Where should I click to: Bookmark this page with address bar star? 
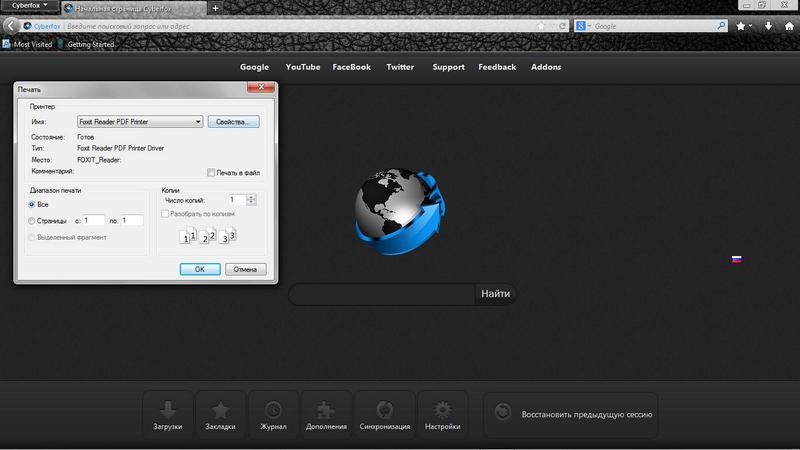[541, 26]
